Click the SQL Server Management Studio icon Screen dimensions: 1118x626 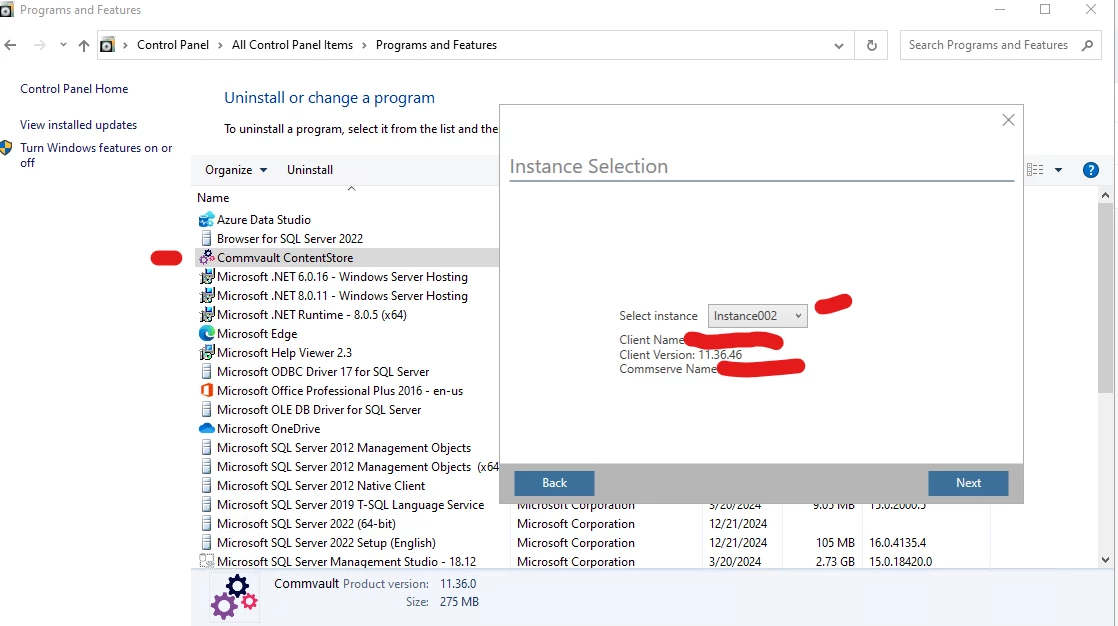pyautogui.click(x=206, y=561)
